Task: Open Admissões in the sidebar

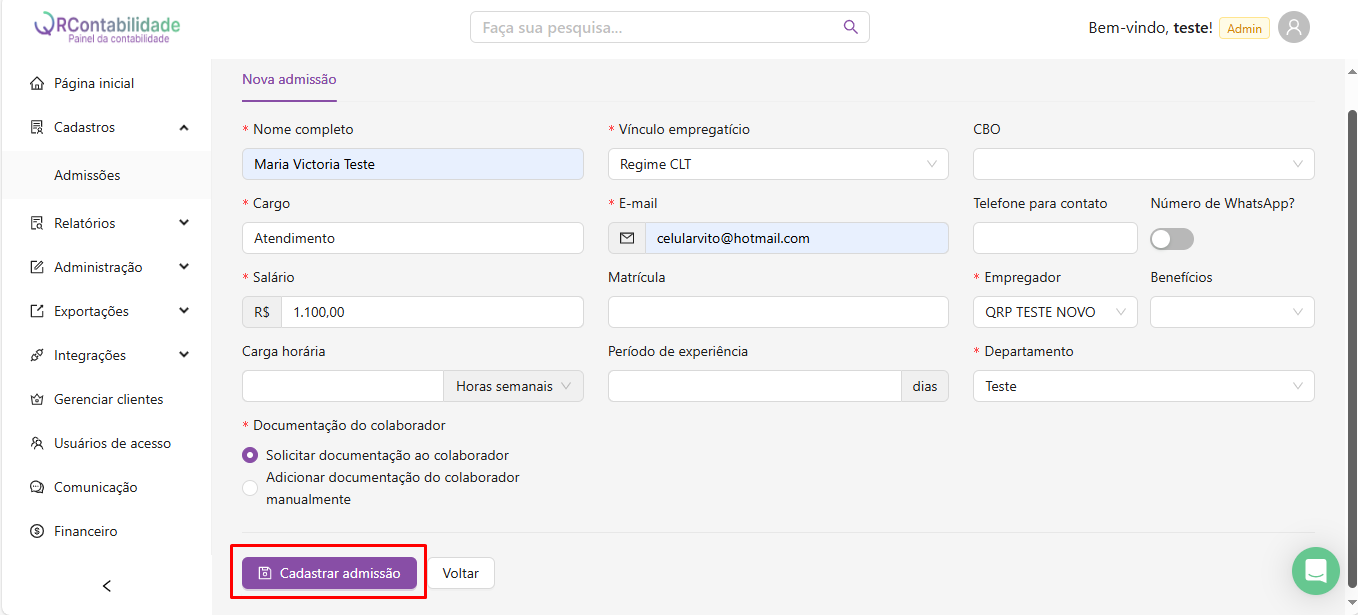Action: click(x=87, y=175)
